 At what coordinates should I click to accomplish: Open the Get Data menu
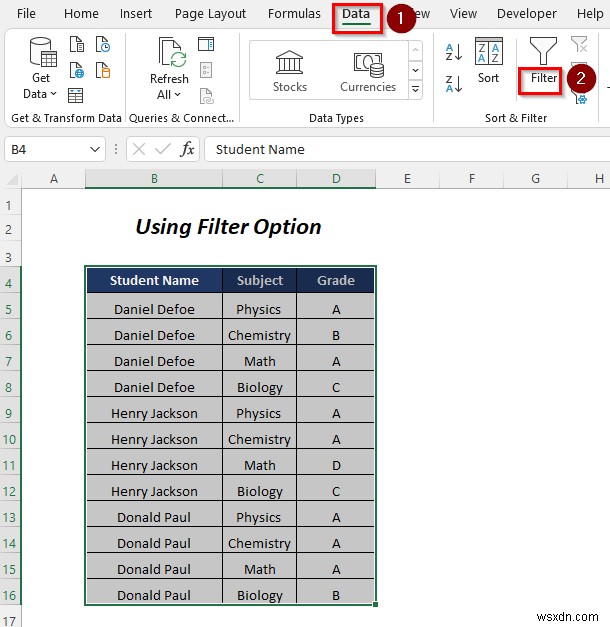(x=40, y=68)
